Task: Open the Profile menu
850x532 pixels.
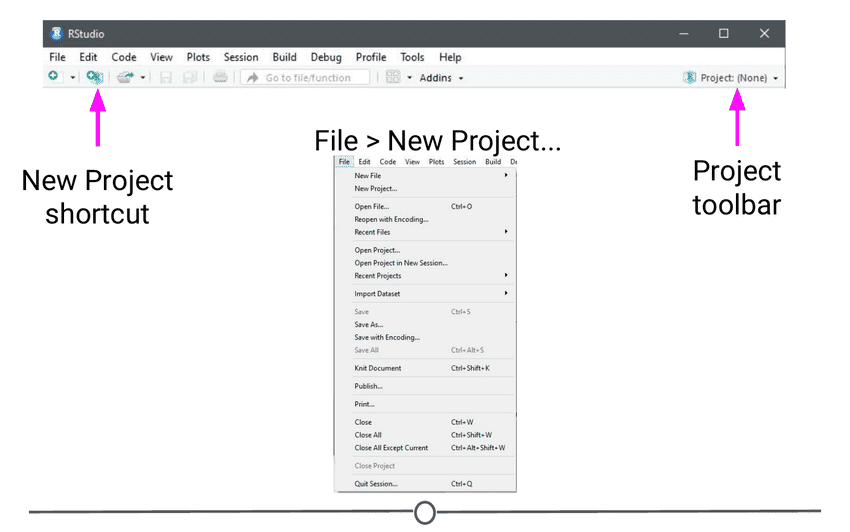Action: coord(371,57)
